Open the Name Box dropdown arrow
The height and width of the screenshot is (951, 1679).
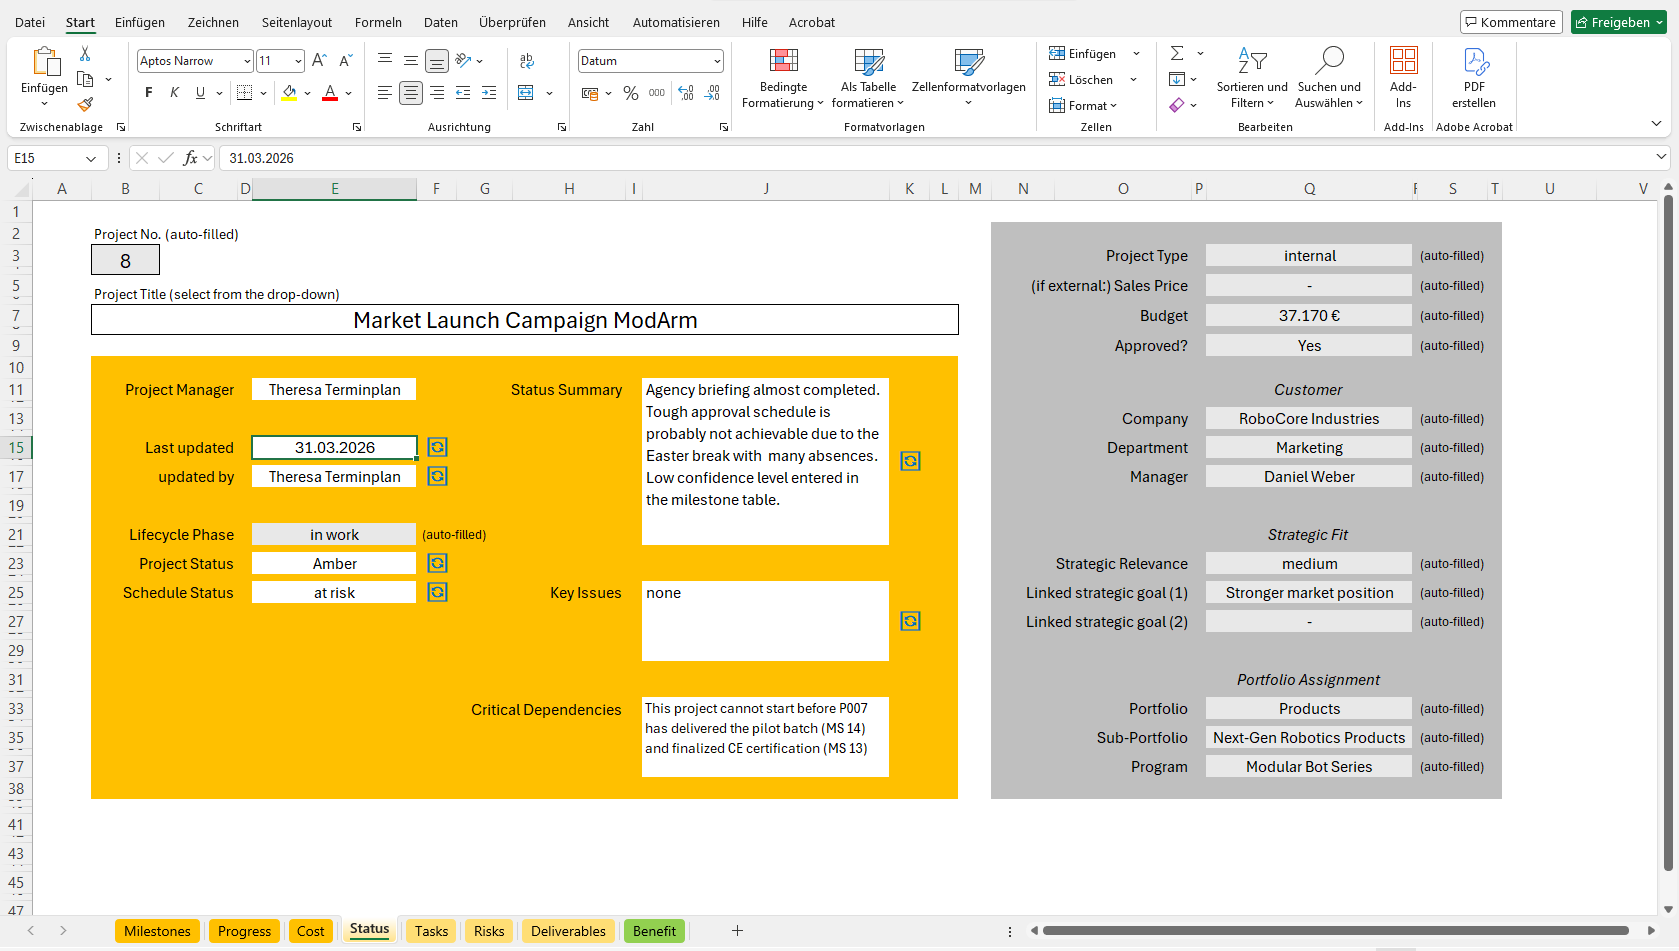click(91, 158)
